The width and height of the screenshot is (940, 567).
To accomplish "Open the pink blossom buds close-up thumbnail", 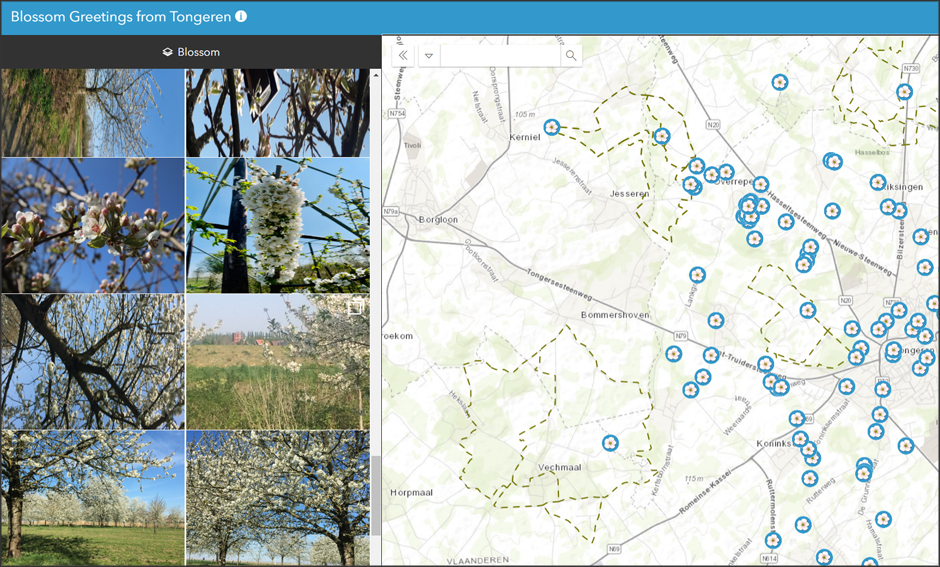I will 92,225.
